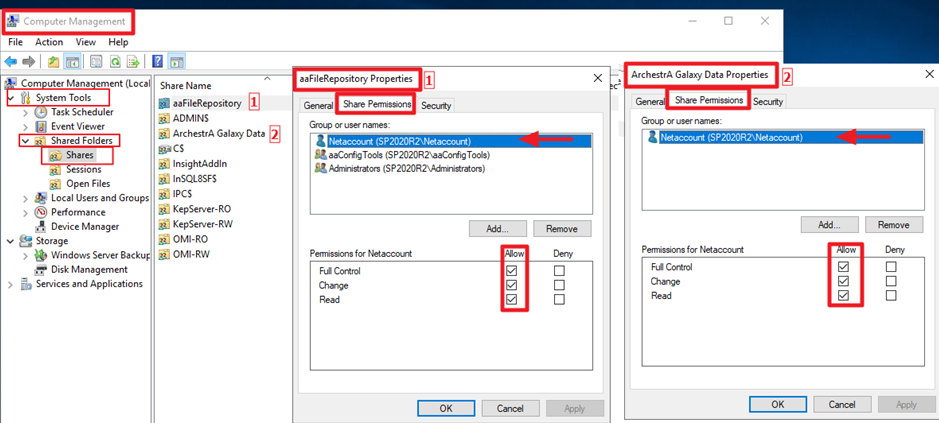This screenshot has height=423, width=939.
Task: Check Deny Change in aaFileRepository Properties
Action: point(559,285)
